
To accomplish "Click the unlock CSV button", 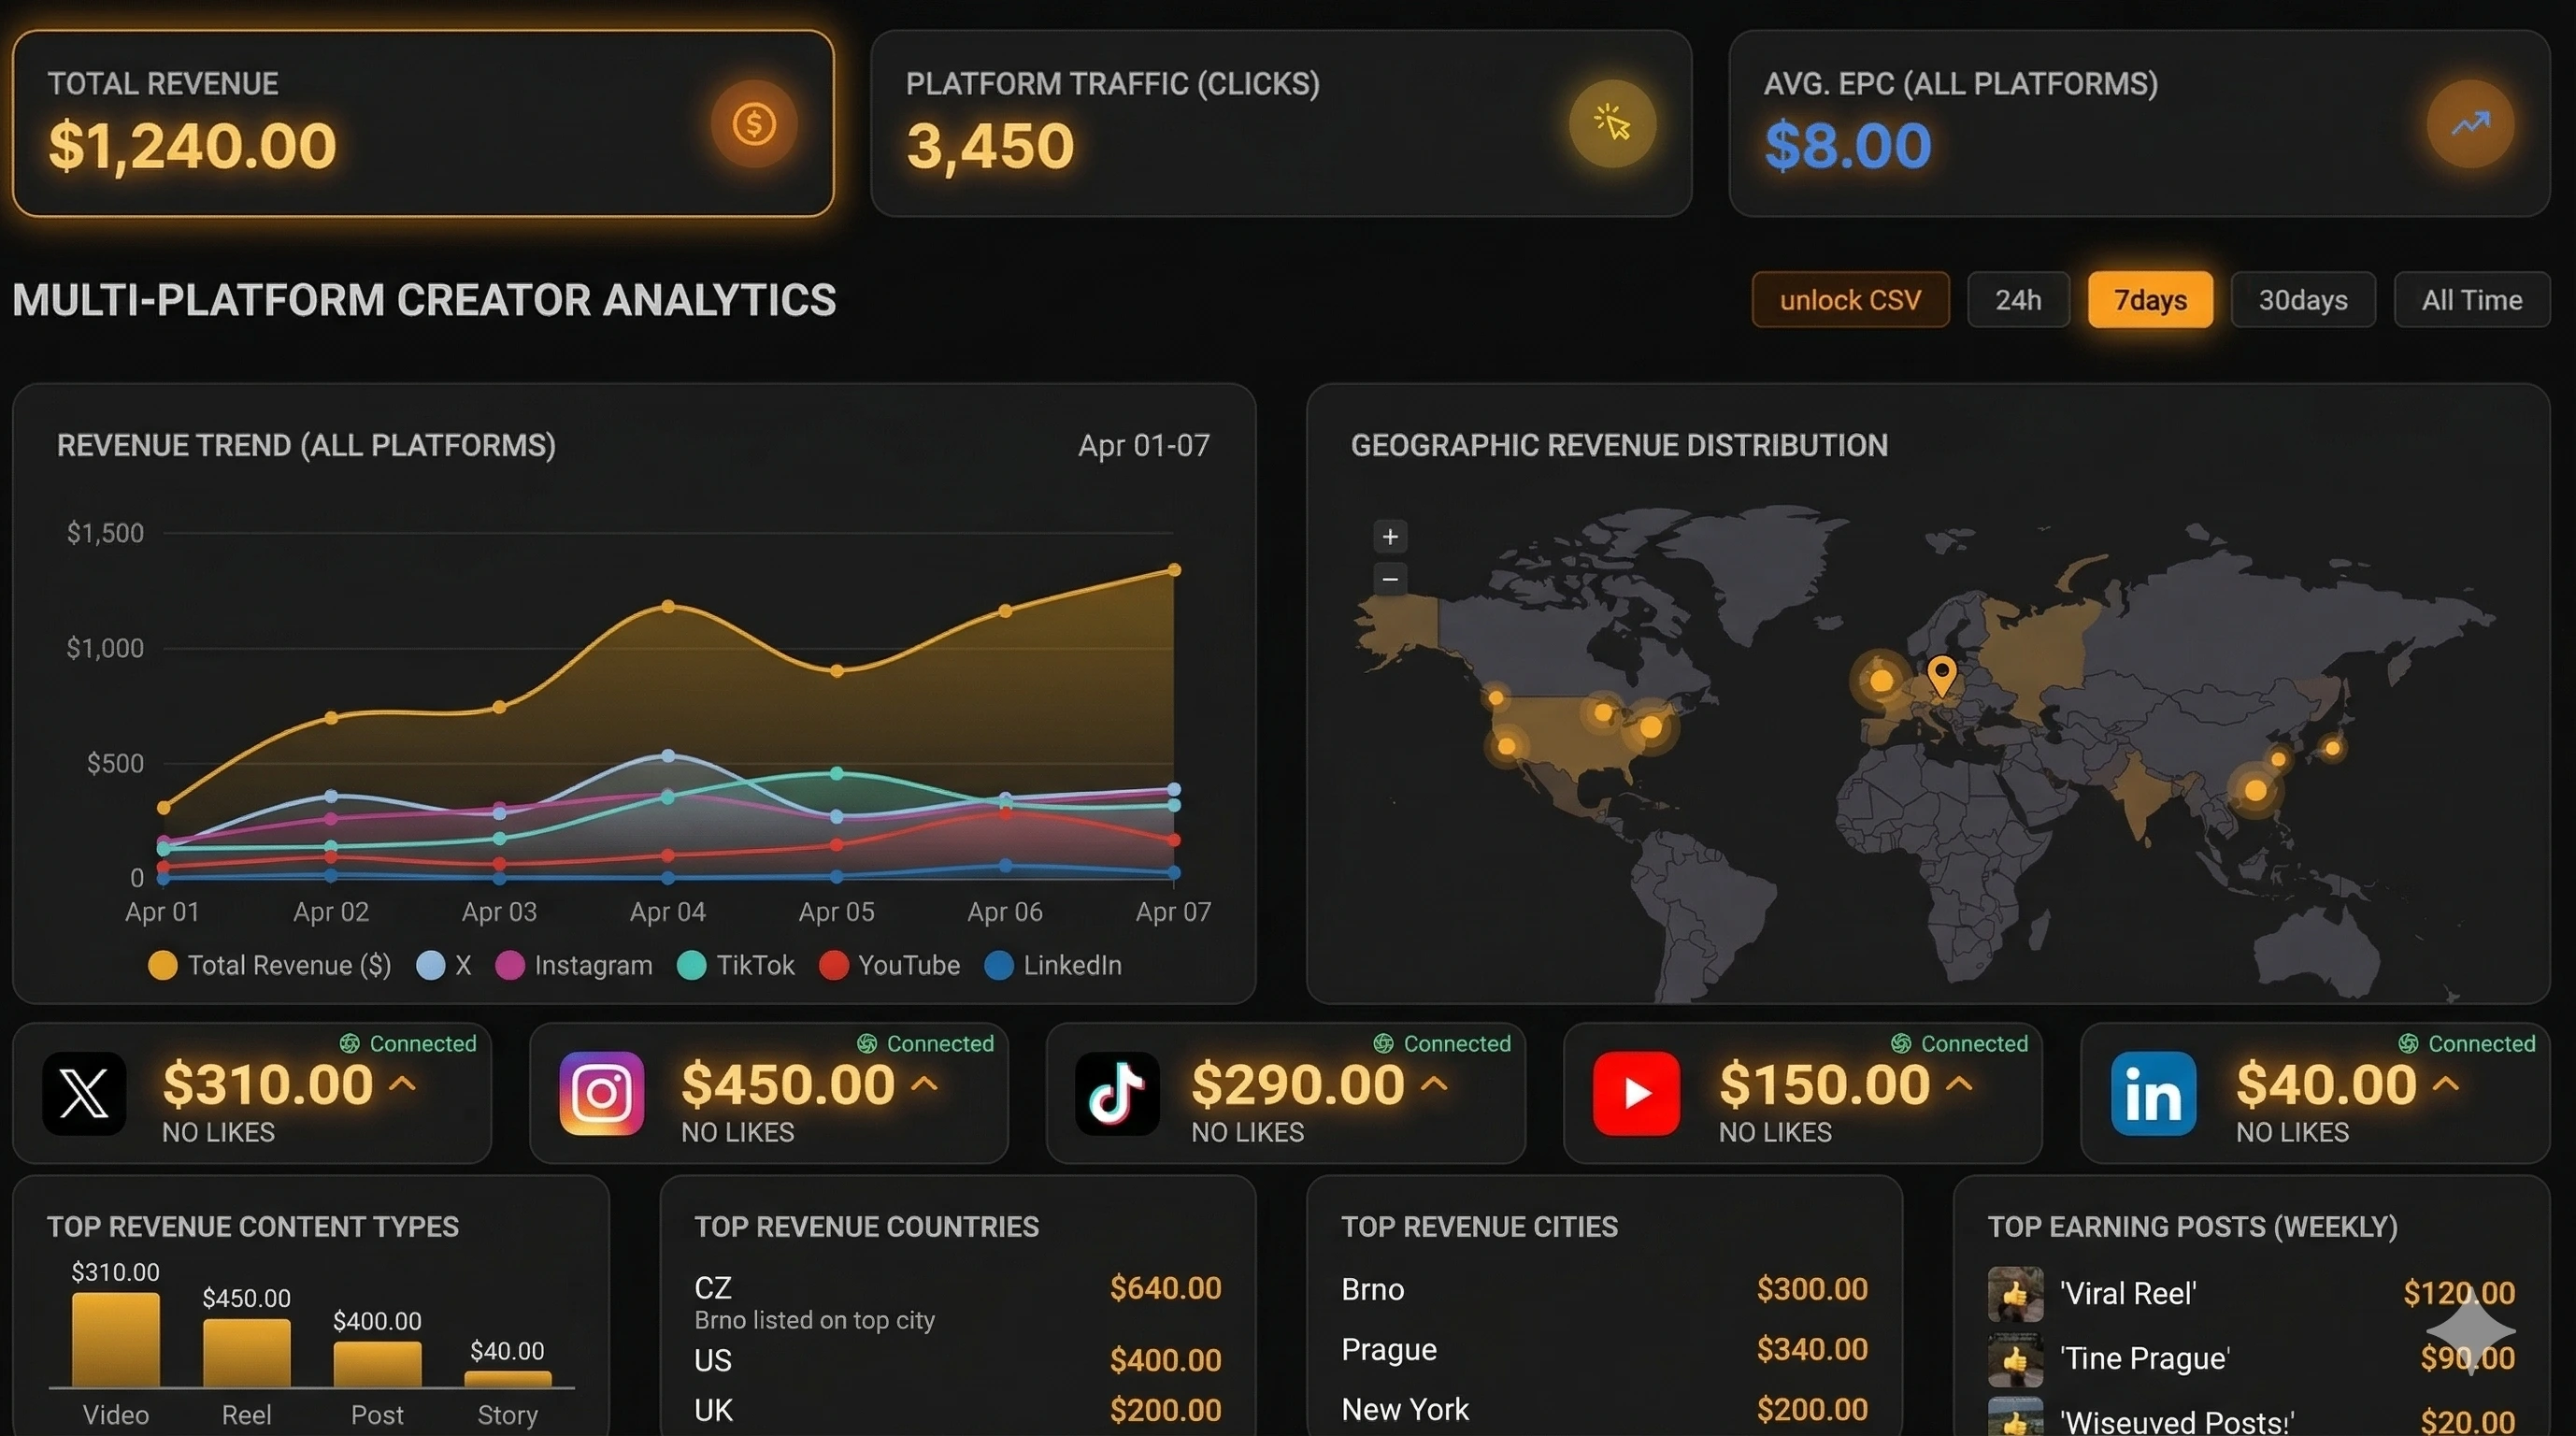I will 1850,299.
